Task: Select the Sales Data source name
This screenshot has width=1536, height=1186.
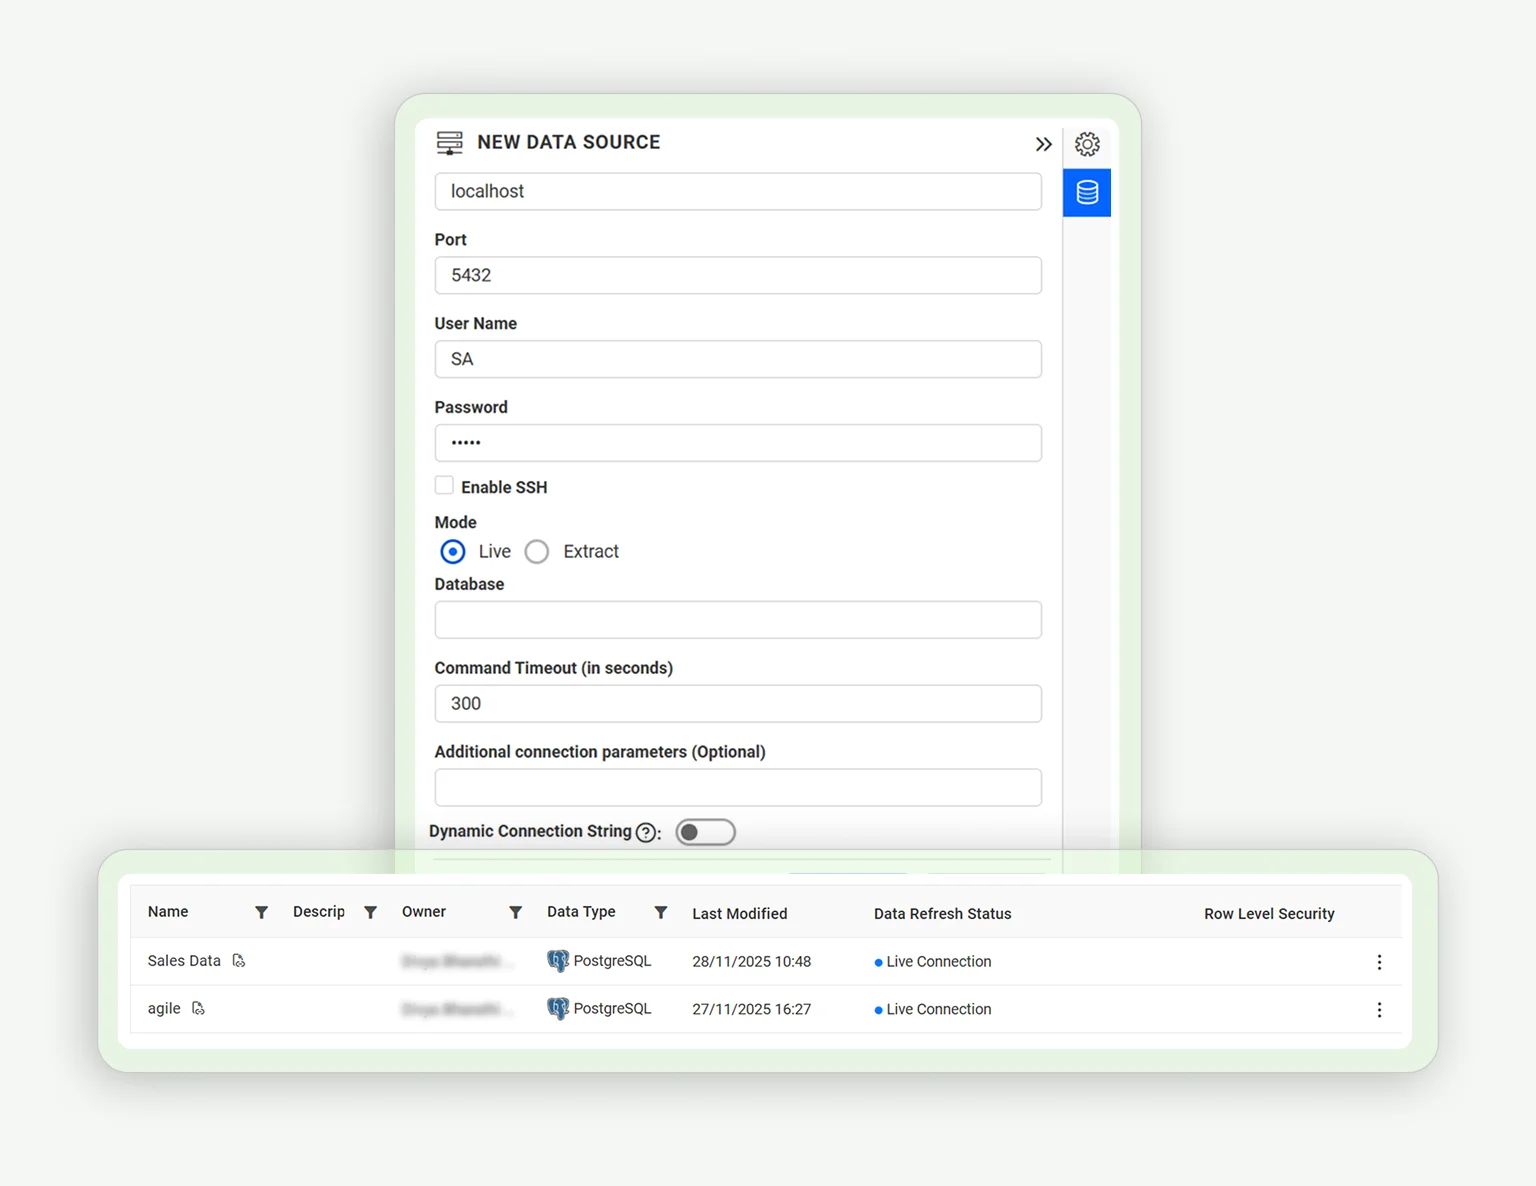Action: pos(183,960)
